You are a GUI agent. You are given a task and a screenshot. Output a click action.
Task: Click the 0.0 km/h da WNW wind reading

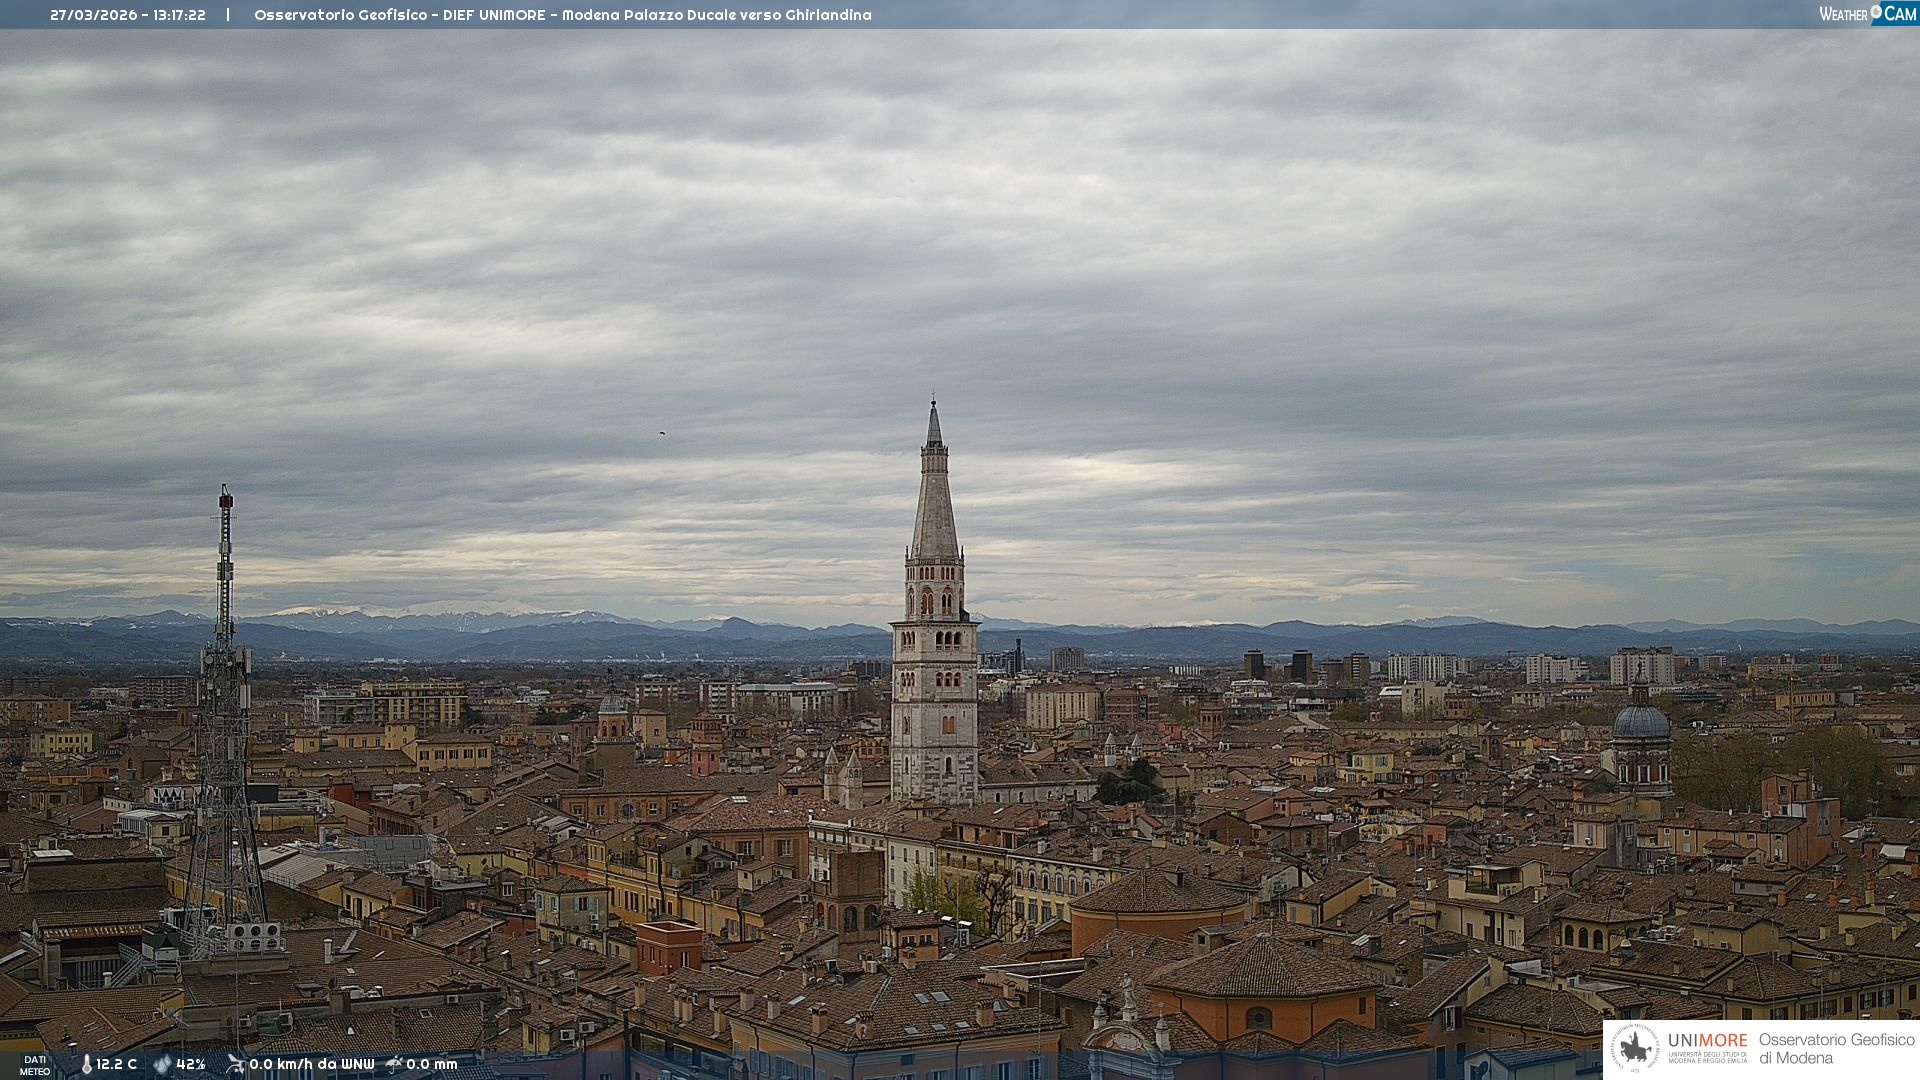pos(311,1064)
